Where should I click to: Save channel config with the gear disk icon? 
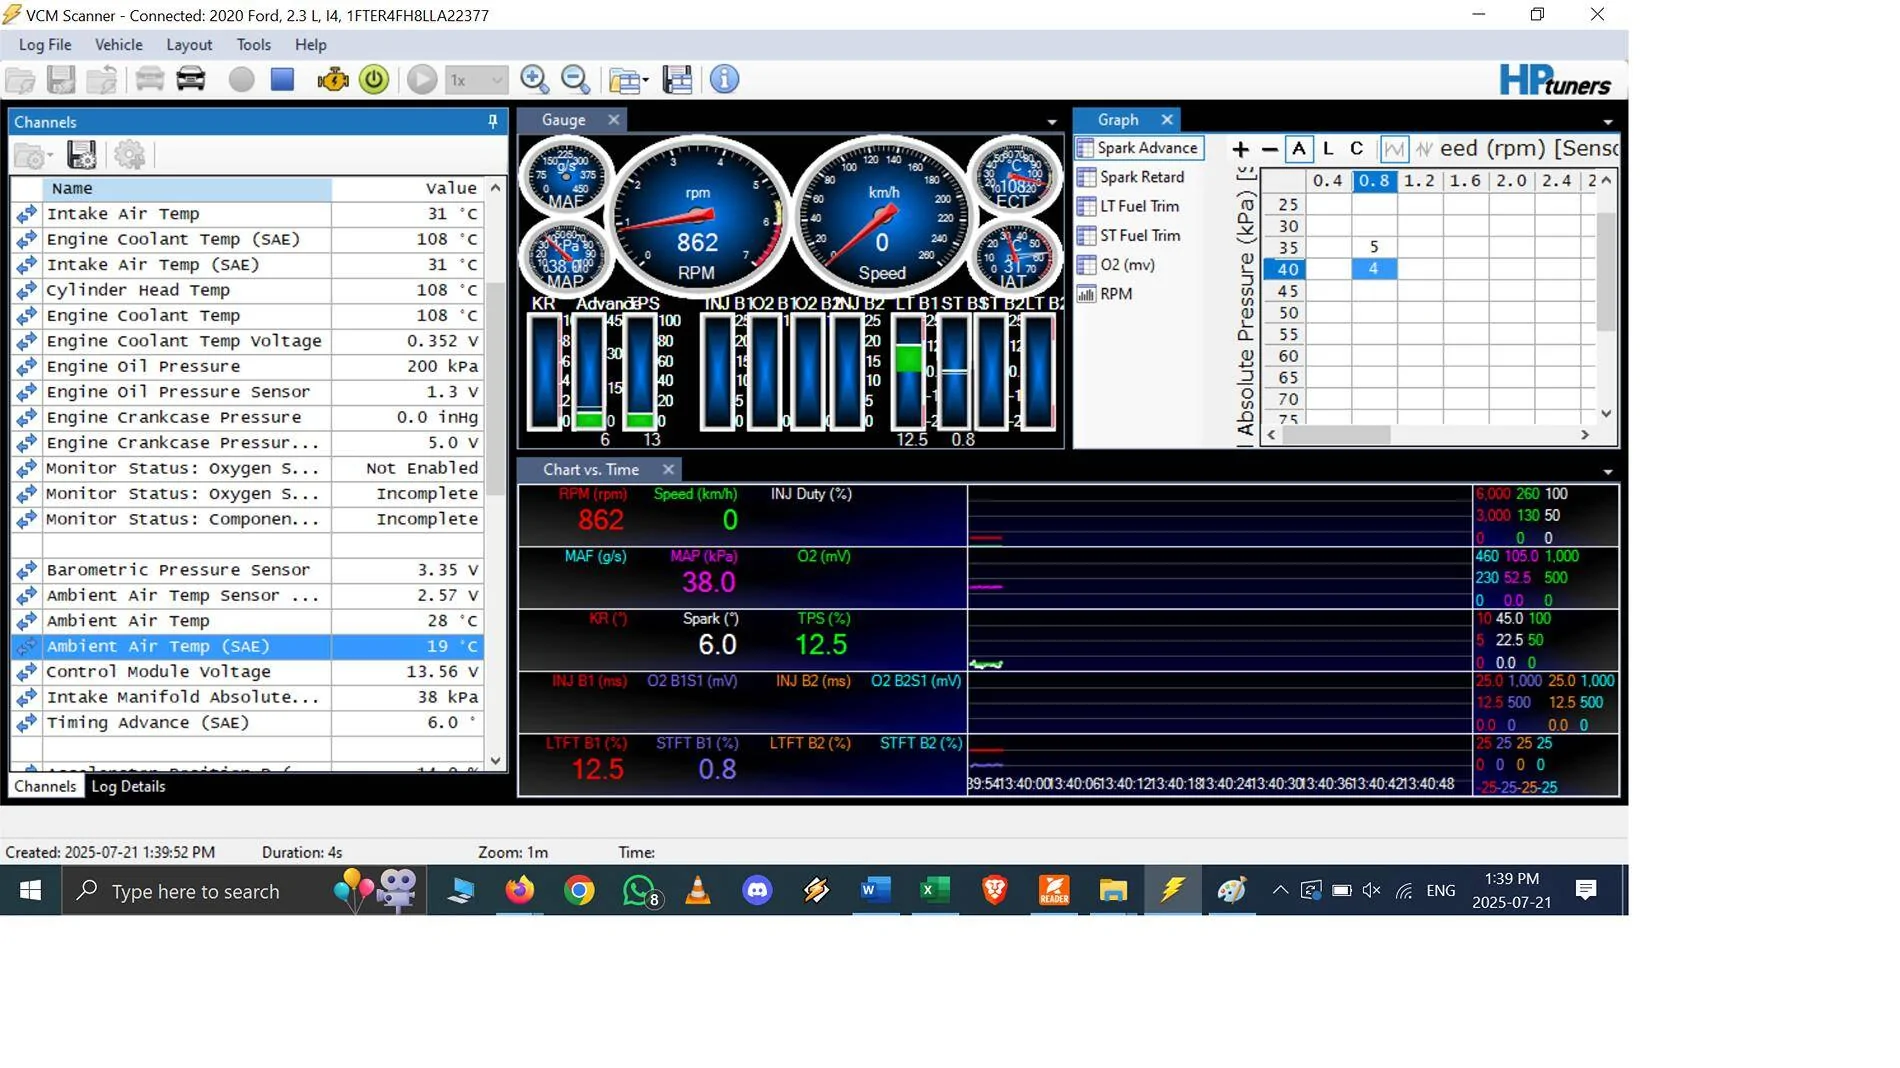click(x=82, y=156)
